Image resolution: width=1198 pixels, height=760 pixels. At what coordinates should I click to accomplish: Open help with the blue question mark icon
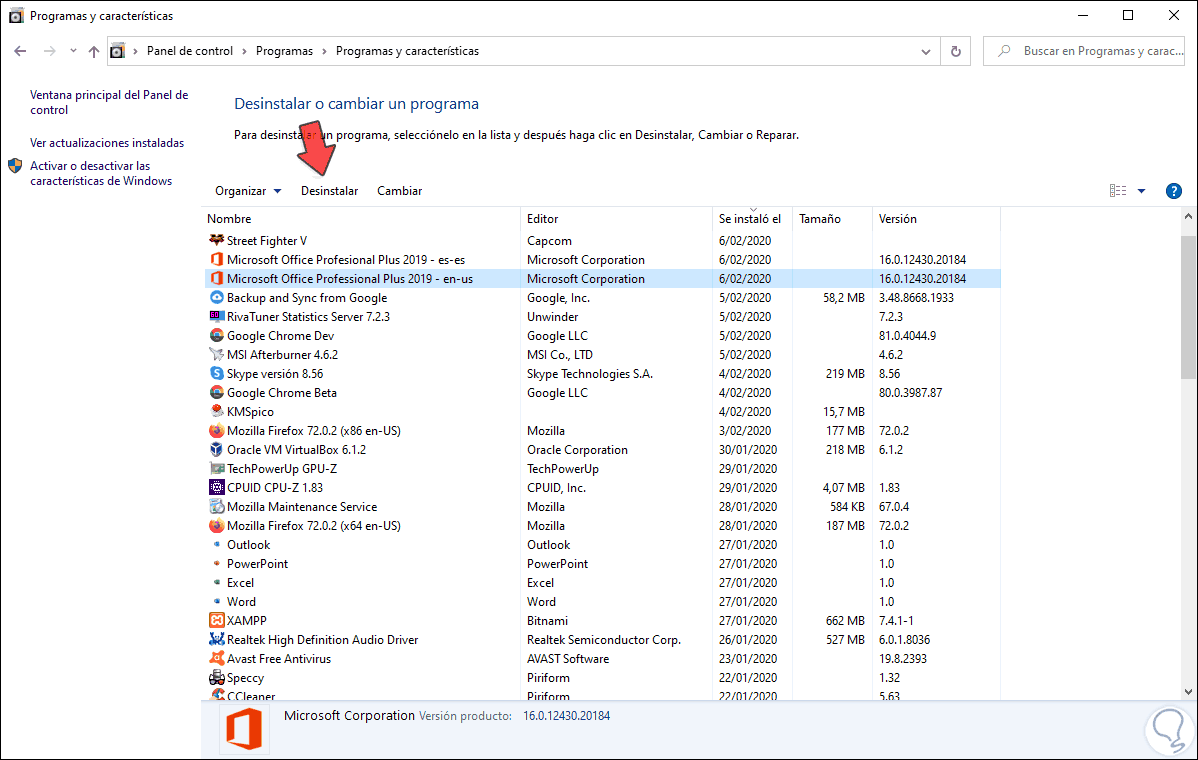(1174, 191)
